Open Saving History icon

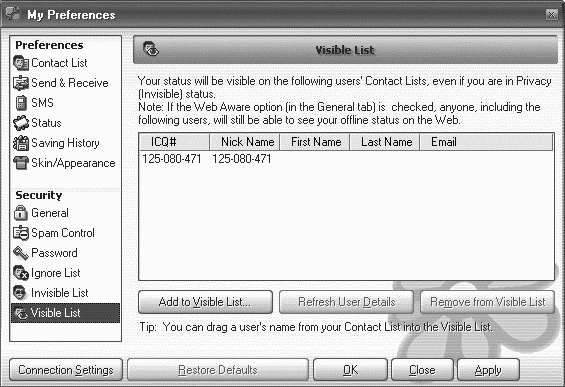(x=21, y=143)
